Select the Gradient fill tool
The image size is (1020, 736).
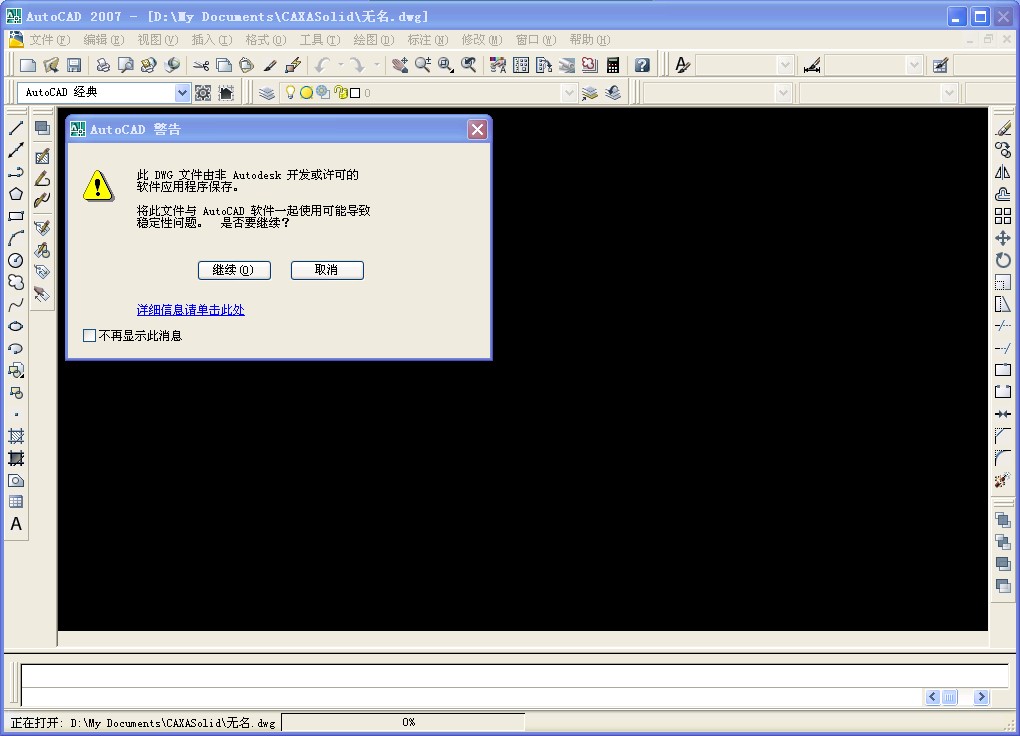16,458
